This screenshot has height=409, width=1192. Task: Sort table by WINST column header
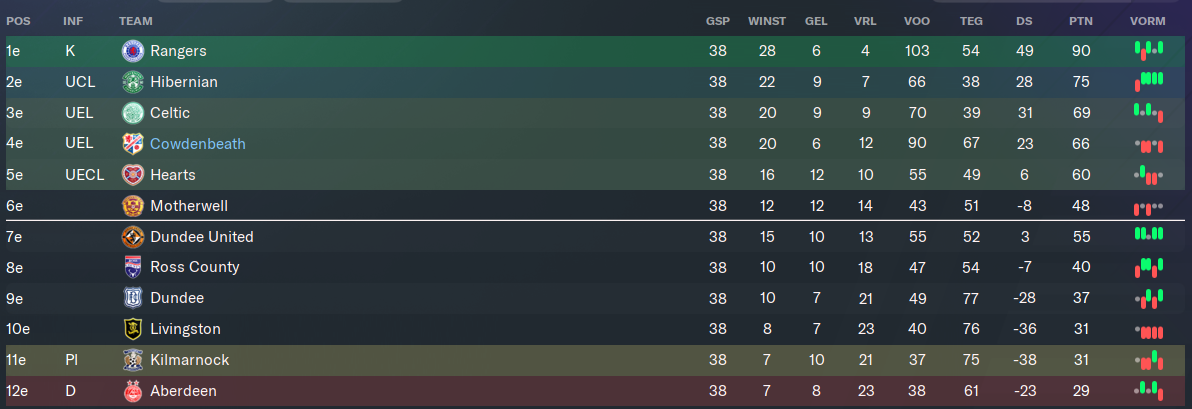pyautogui.click(x=767, y=21)
